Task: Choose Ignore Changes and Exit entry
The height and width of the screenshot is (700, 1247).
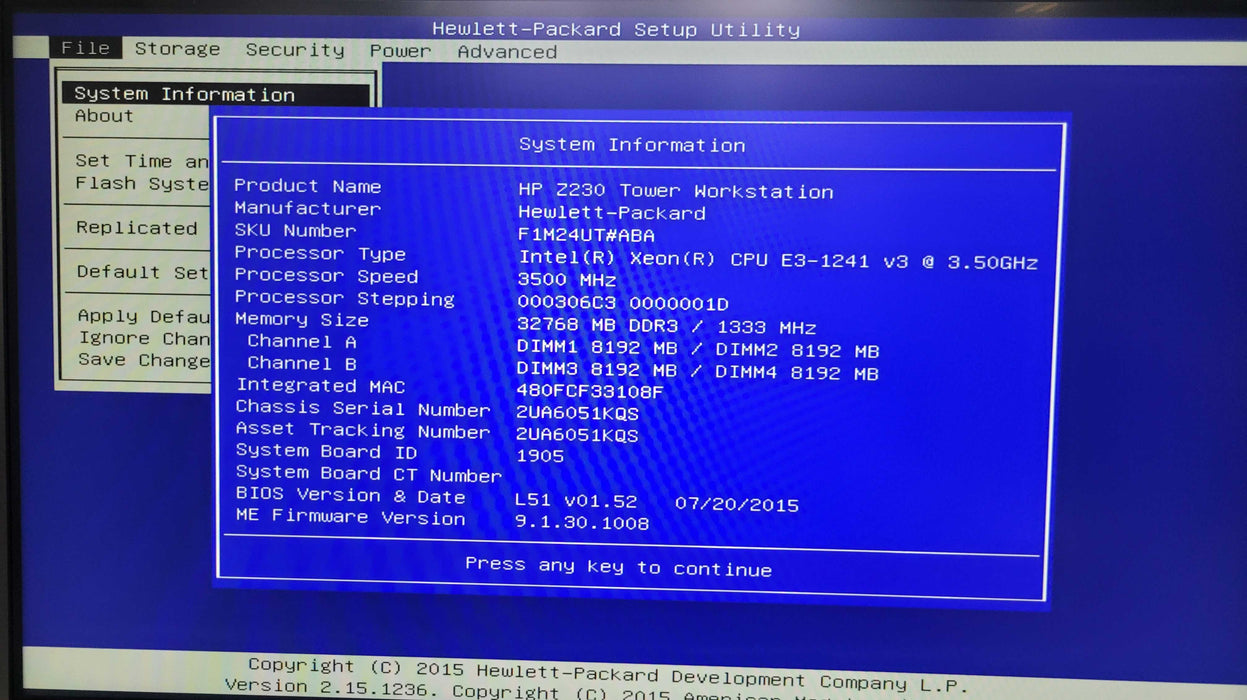Action: [144, 338]
